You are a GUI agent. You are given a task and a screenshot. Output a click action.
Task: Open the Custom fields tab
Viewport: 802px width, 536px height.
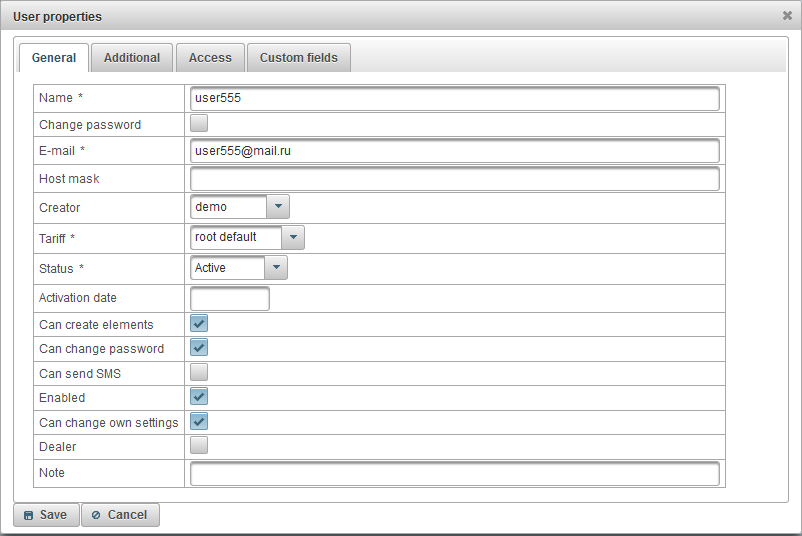coord(298,58)
